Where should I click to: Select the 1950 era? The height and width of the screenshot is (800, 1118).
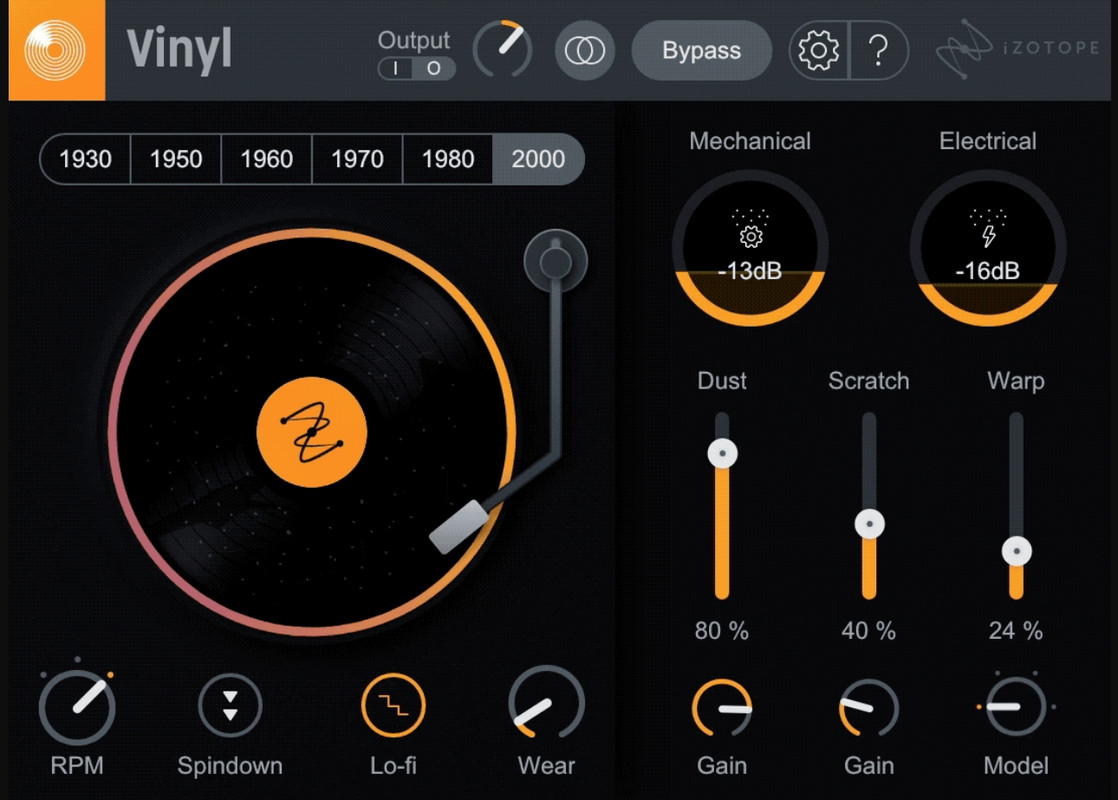[x=176, y=159]
